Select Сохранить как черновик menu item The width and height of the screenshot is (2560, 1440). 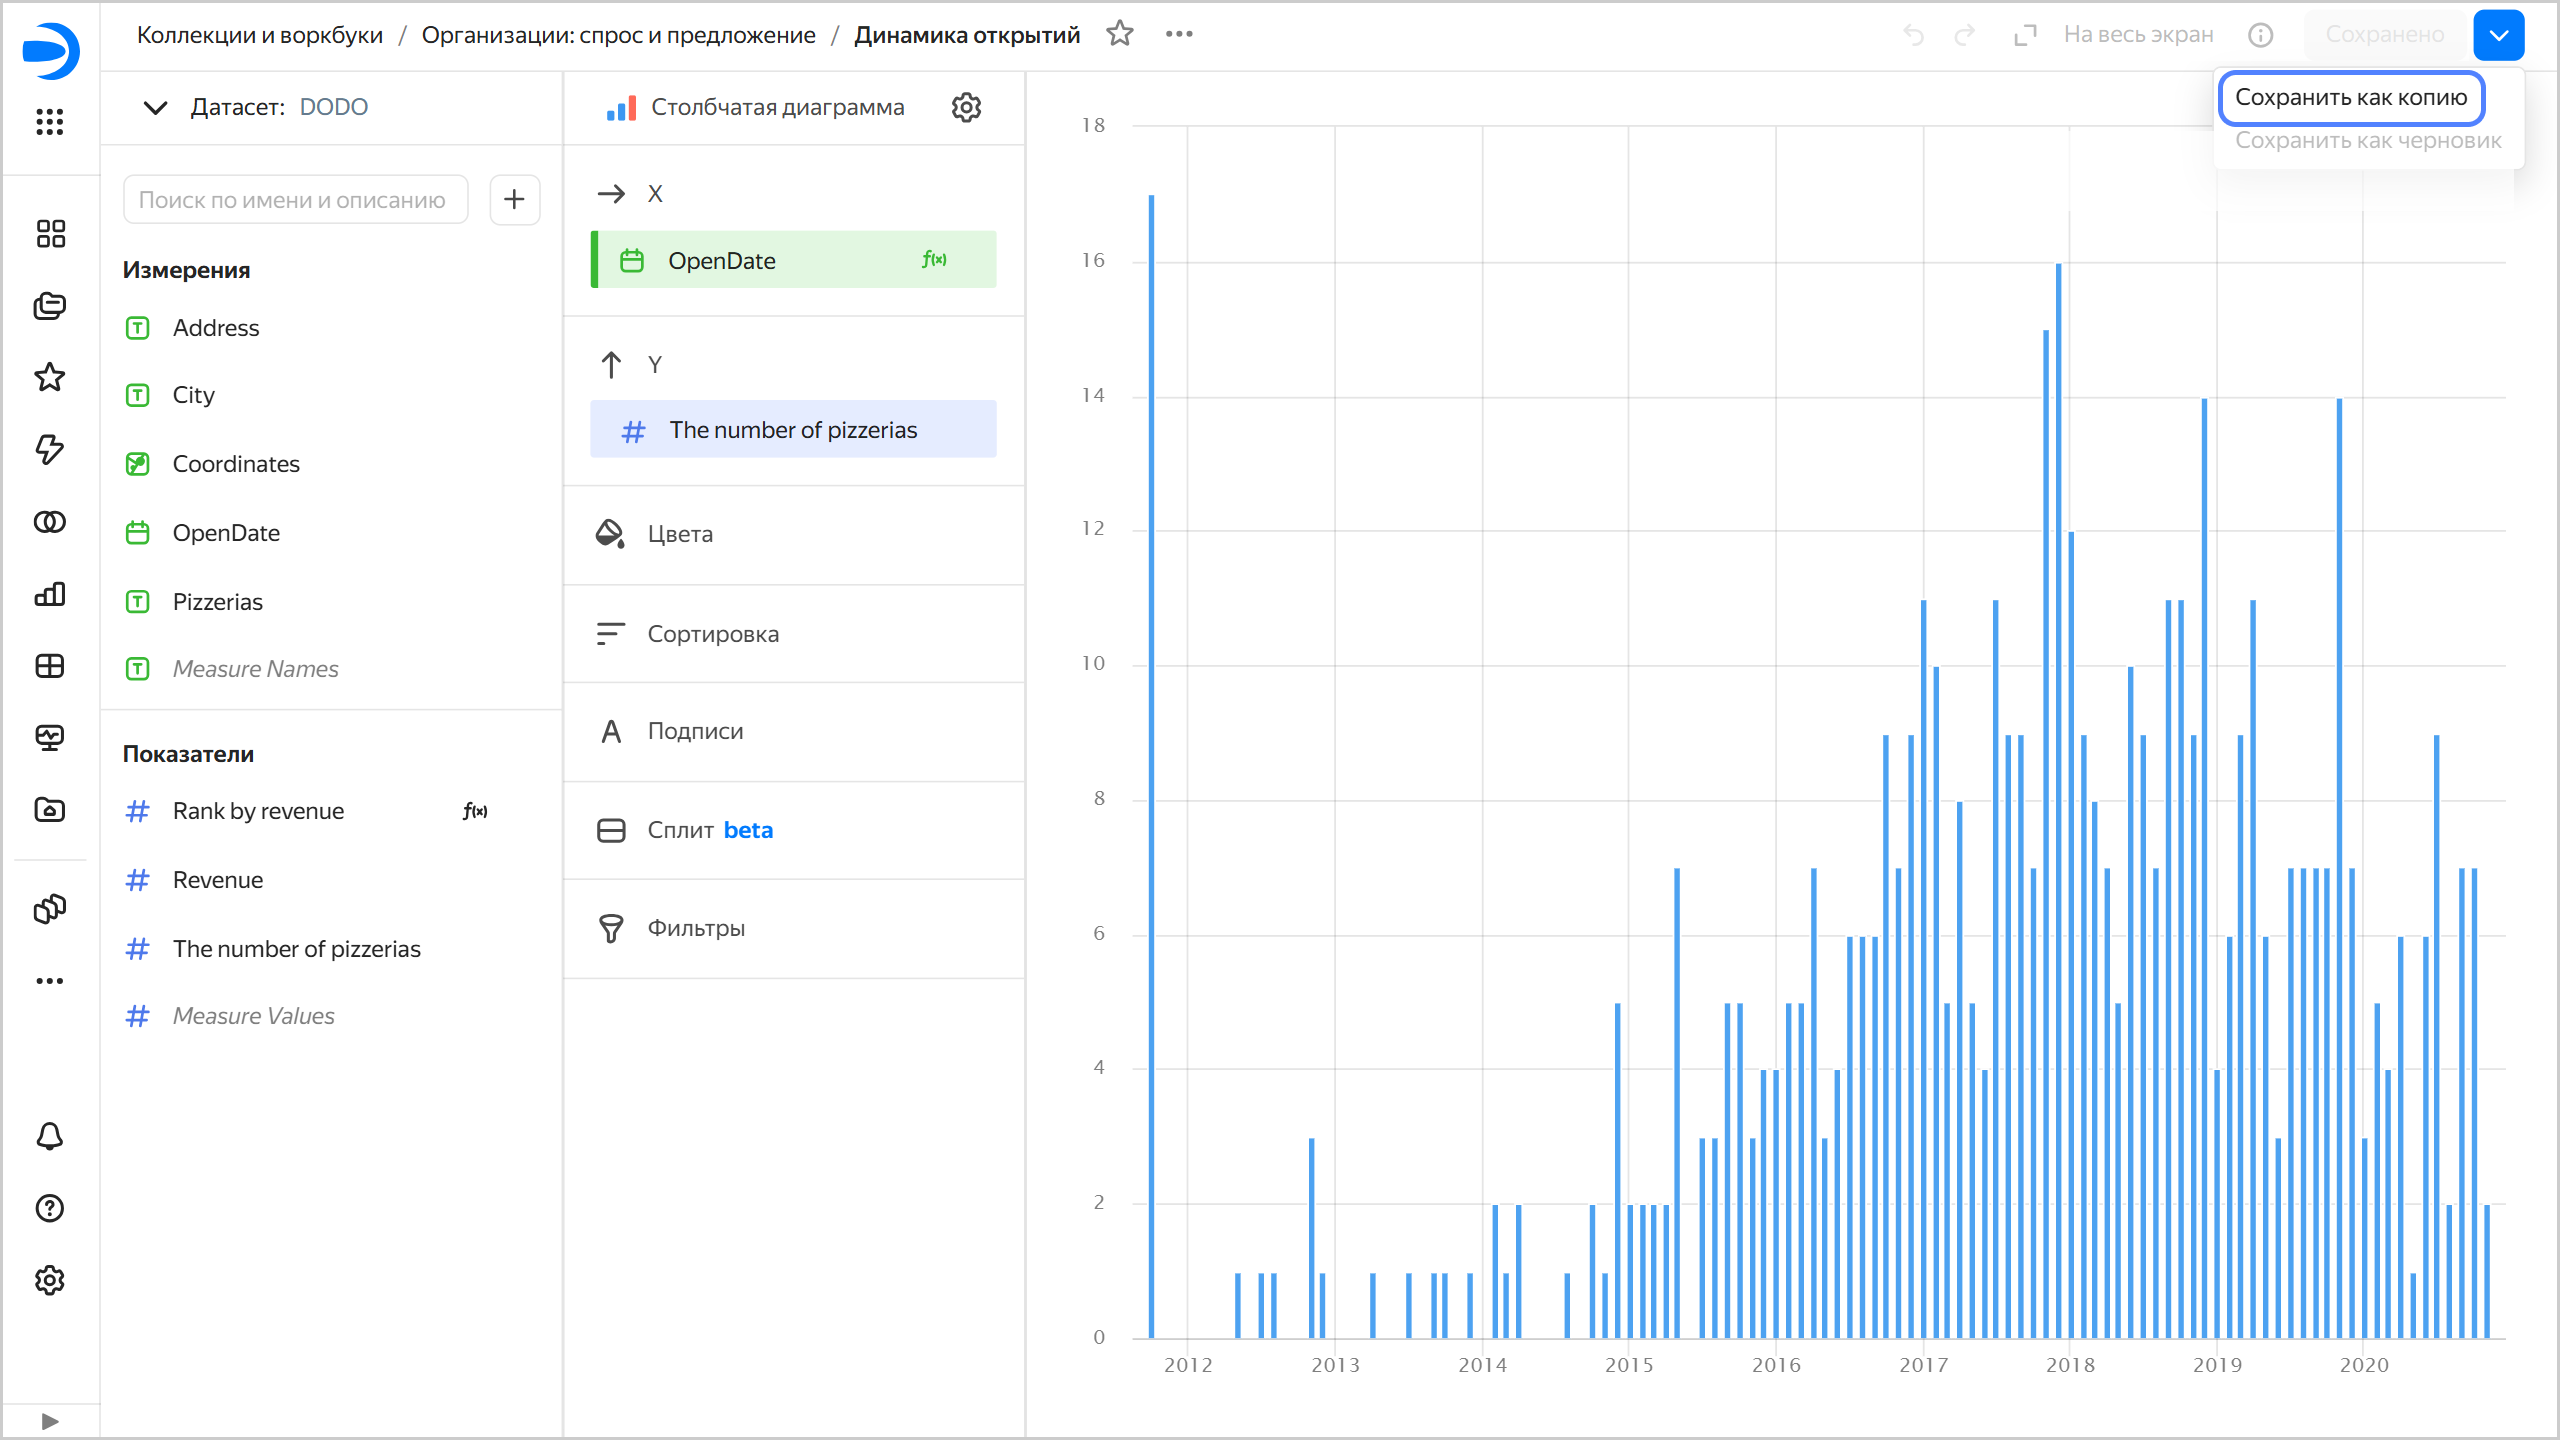tap(2367, 141)
